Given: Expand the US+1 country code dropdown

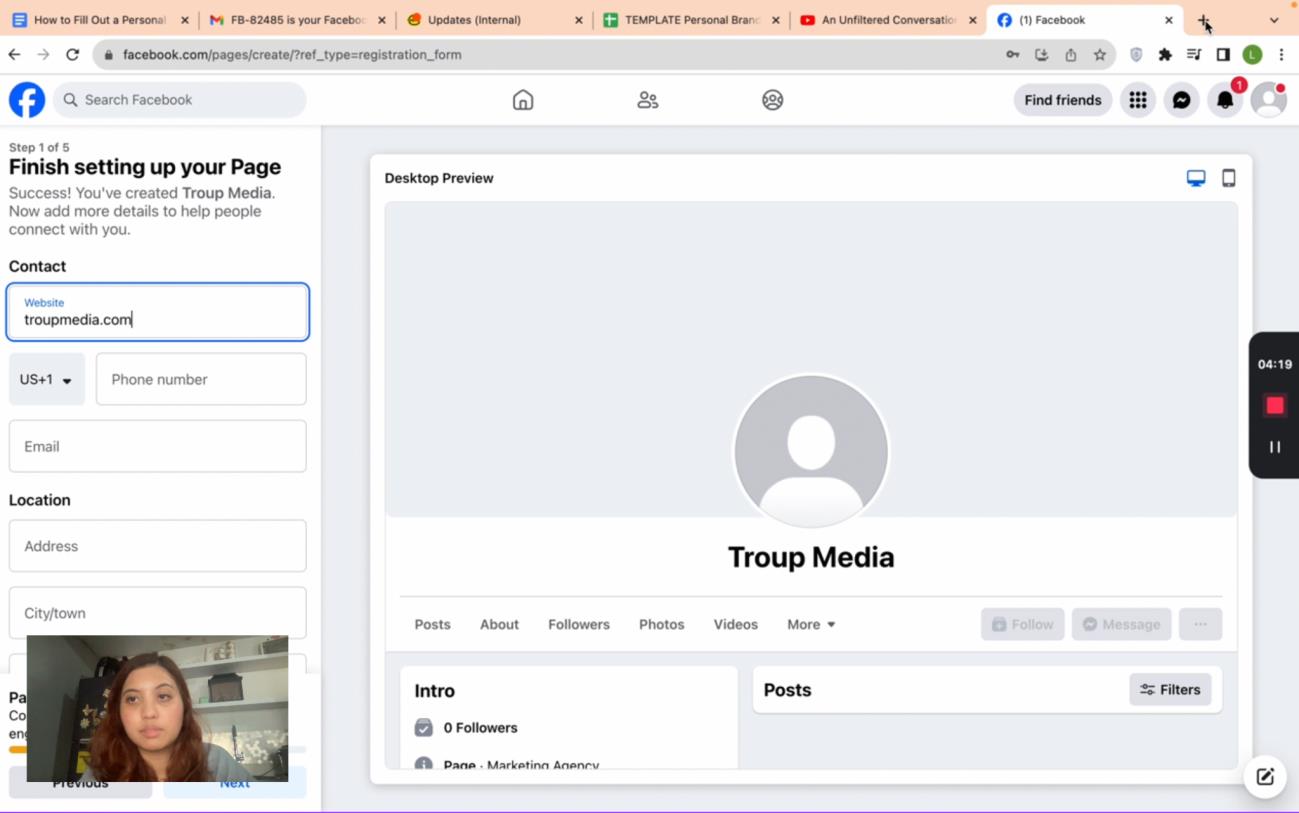Looking at the screenshot, I should tap(47, 379).
